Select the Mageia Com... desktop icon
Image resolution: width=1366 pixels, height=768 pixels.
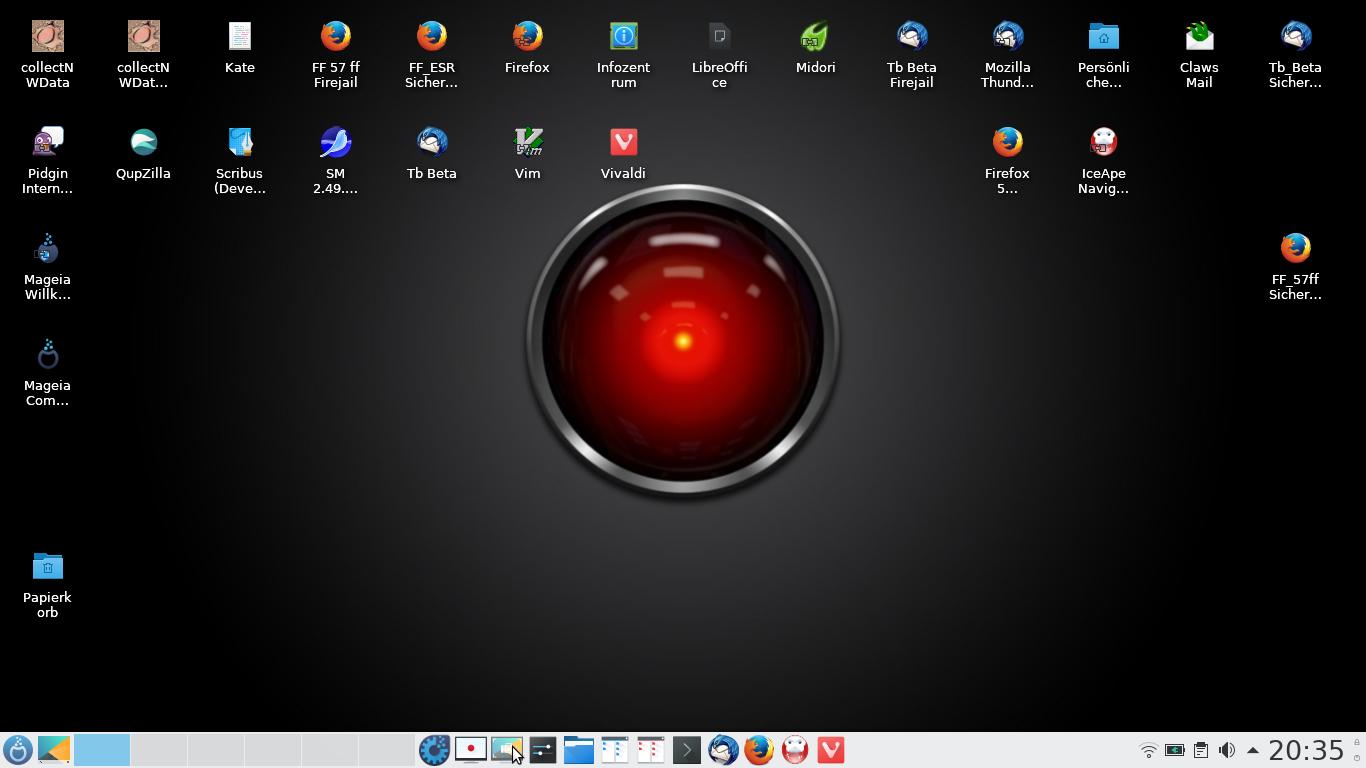47,372
